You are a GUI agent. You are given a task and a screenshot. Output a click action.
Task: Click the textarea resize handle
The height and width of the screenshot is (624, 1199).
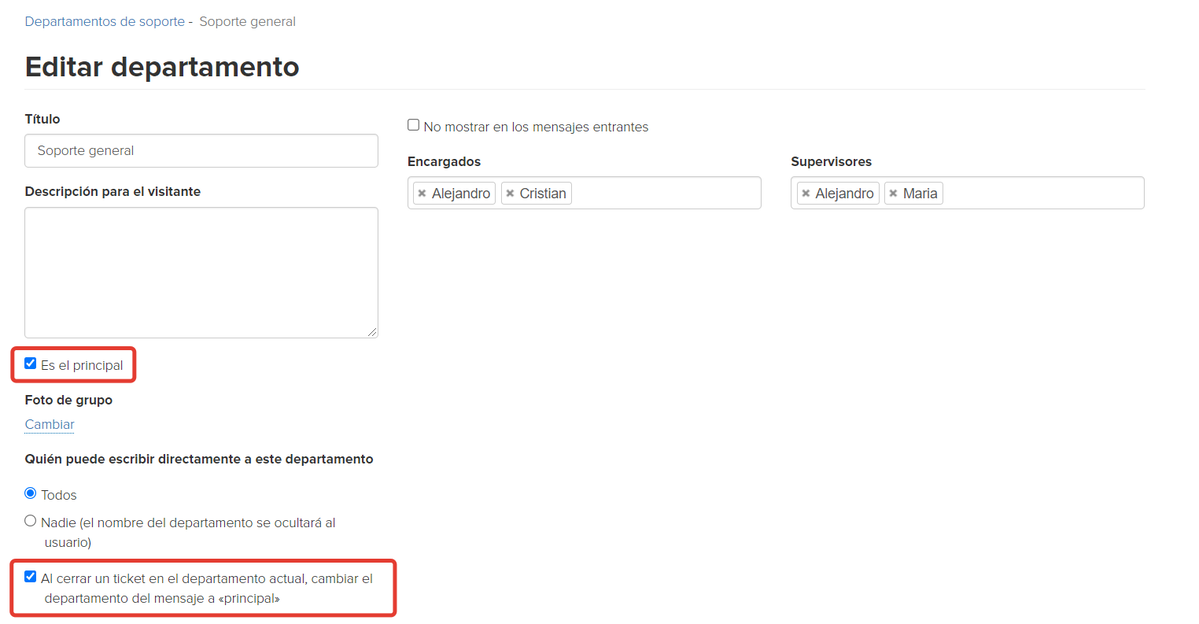coord(372,331)
